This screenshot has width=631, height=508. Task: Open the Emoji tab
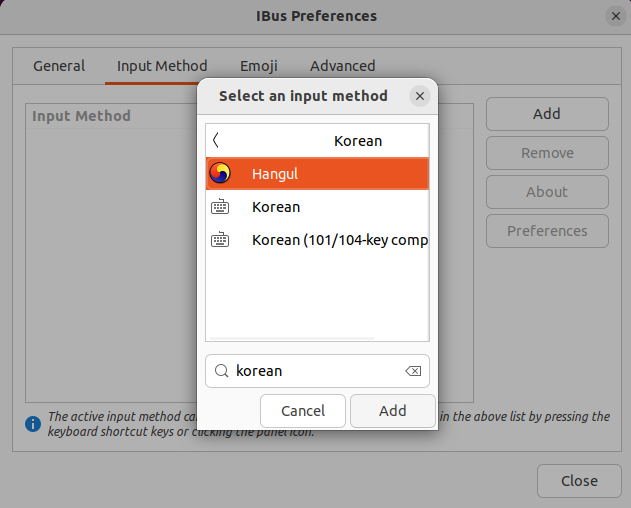(x=259, y=66)
